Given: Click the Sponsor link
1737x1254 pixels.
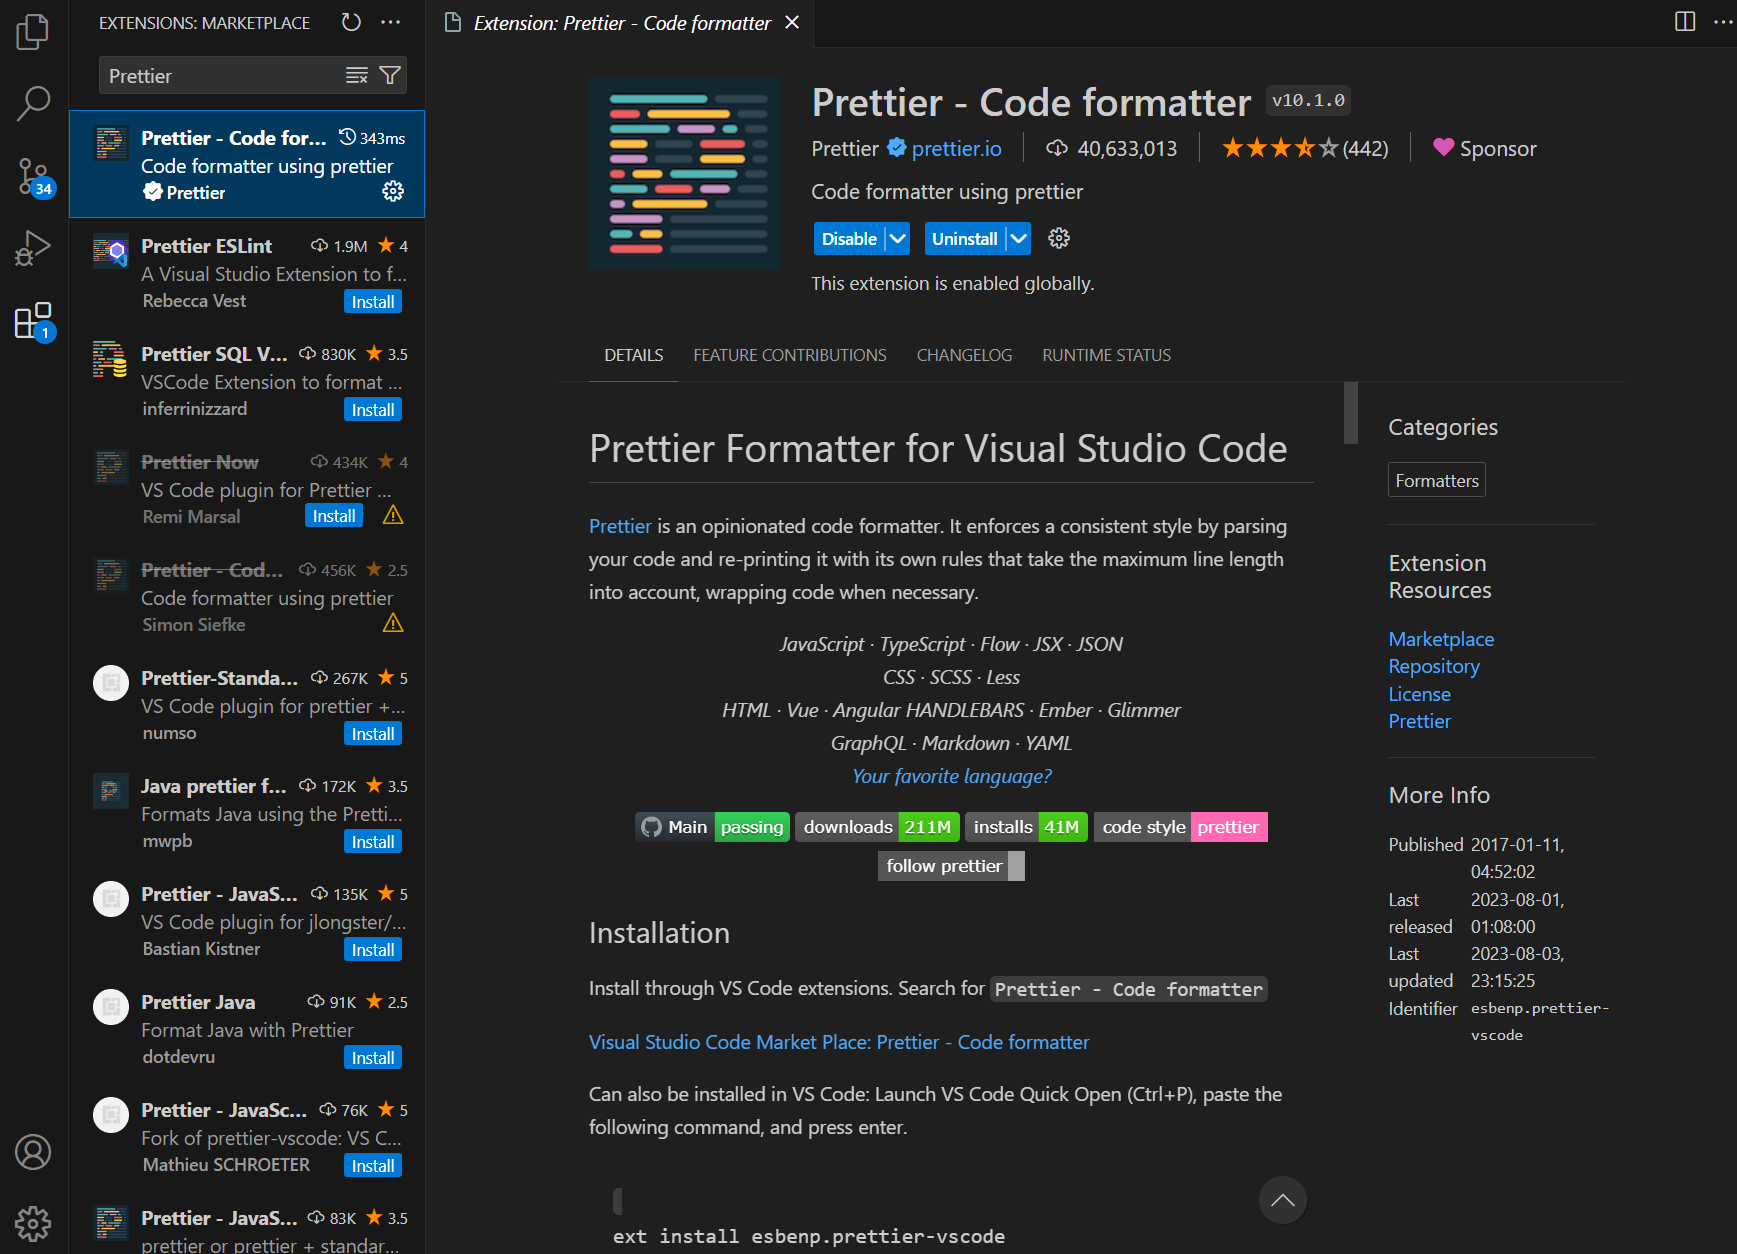Looking at the screenshot, I should coord(1485,149).
